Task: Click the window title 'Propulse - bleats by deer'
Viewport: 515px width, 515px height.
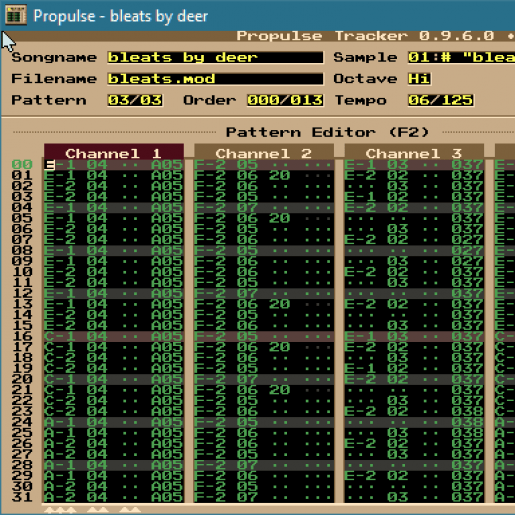Action: 121,16
